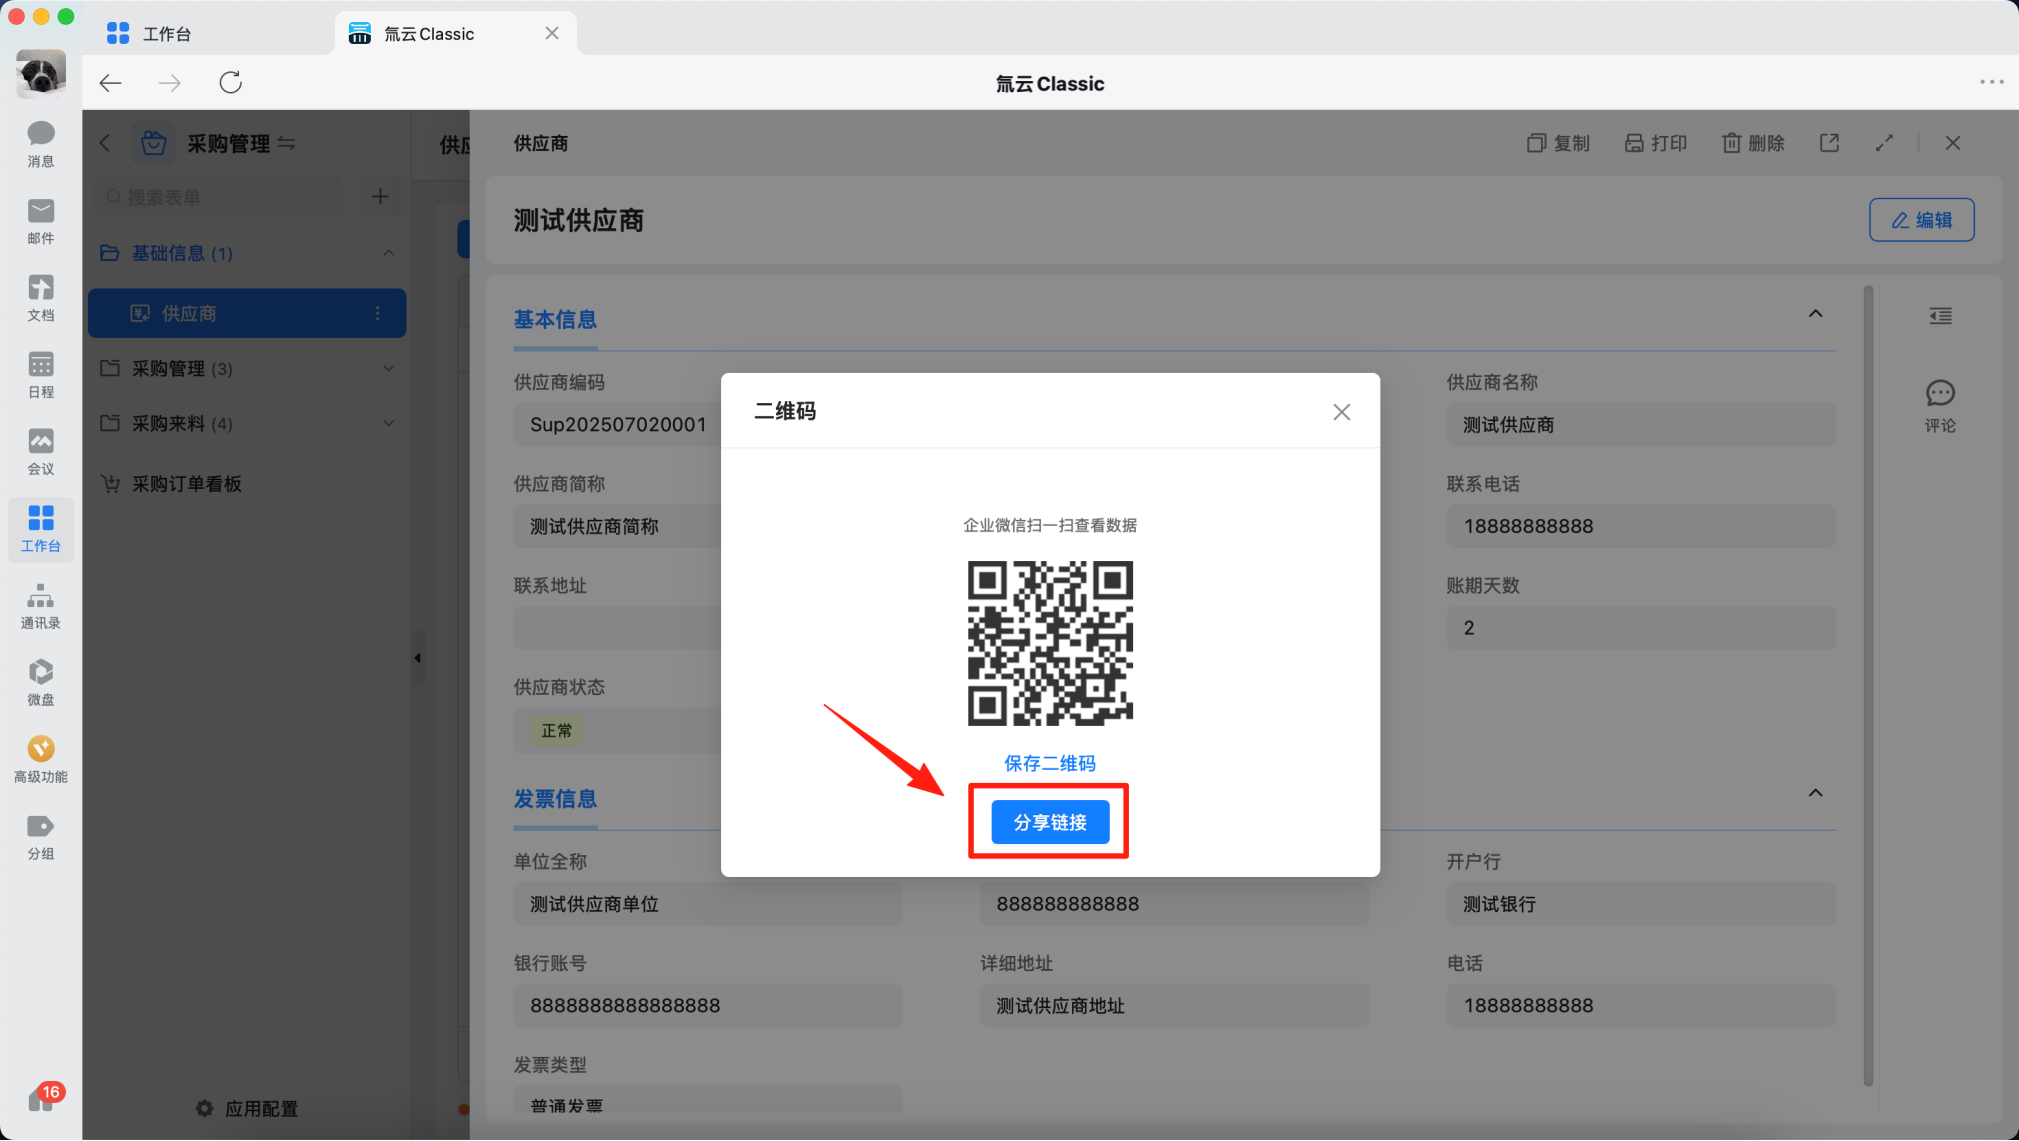
Task: Expand the 采购管理 (3) folder
Action: point(388,368)
